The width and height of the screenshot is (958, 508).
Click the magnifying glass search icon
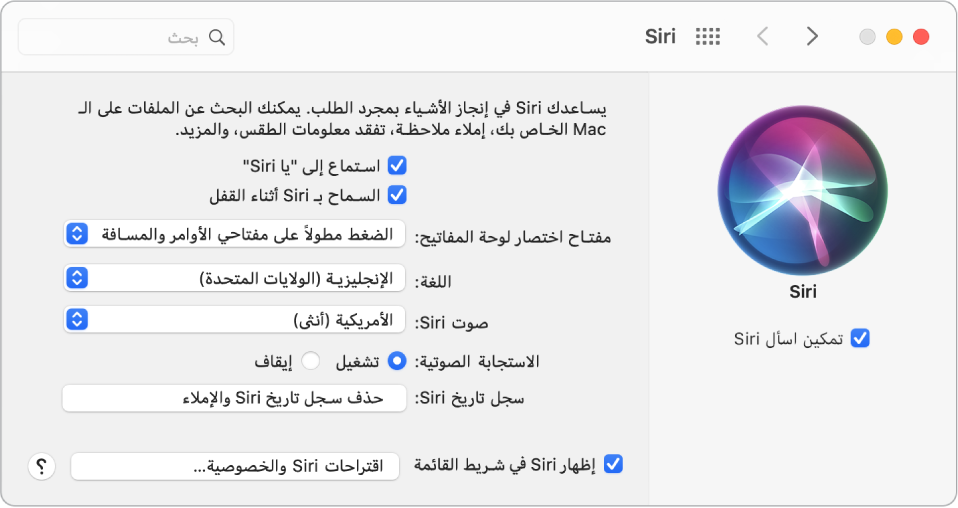(x=217, y=37)
